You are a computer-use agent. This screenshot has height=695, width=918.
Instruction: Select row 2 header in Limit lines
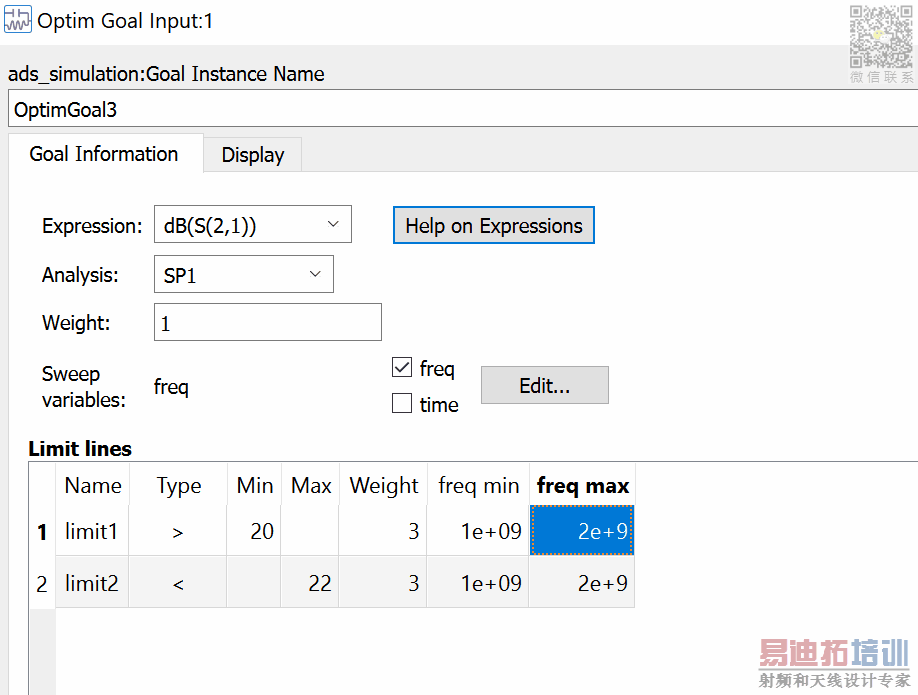tap(41, 583)
